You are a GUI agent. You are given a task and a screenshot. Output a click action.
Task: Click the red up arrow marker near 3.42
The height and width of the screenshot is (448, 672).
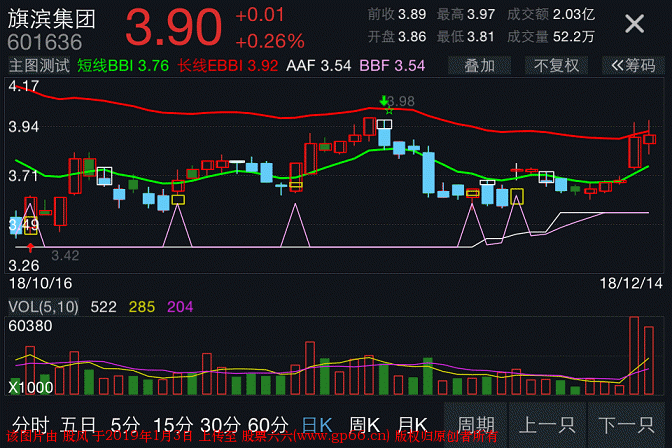pos(30,247)
